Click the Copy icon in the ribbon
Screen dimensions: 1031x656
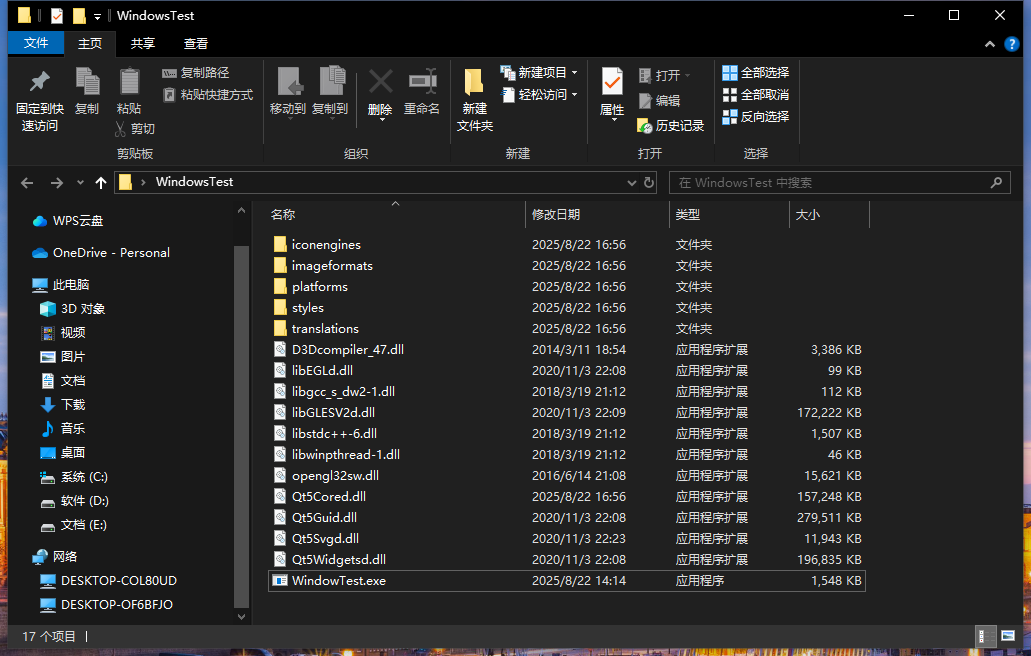(x=87, y=82)
